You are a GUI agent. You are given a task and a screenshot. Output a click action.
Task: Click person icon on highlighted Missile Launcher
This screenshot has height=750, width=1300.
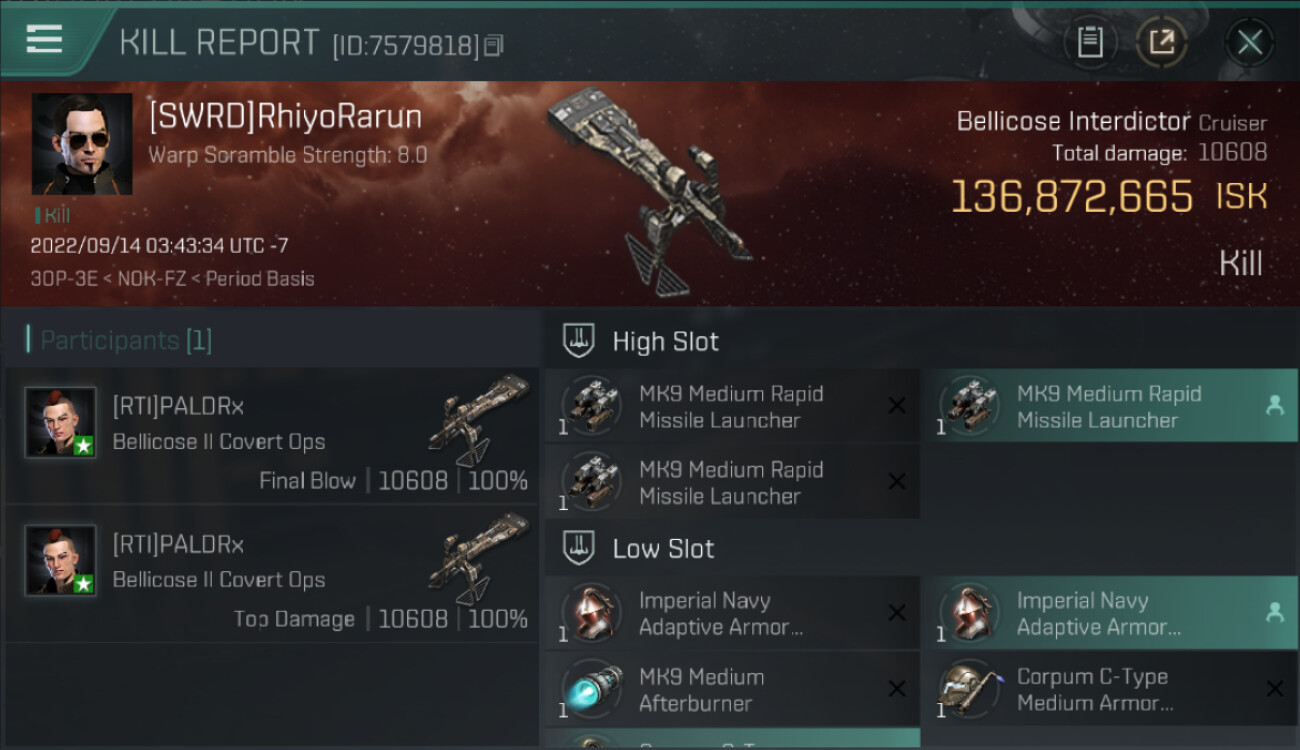tap(1274, 405)
